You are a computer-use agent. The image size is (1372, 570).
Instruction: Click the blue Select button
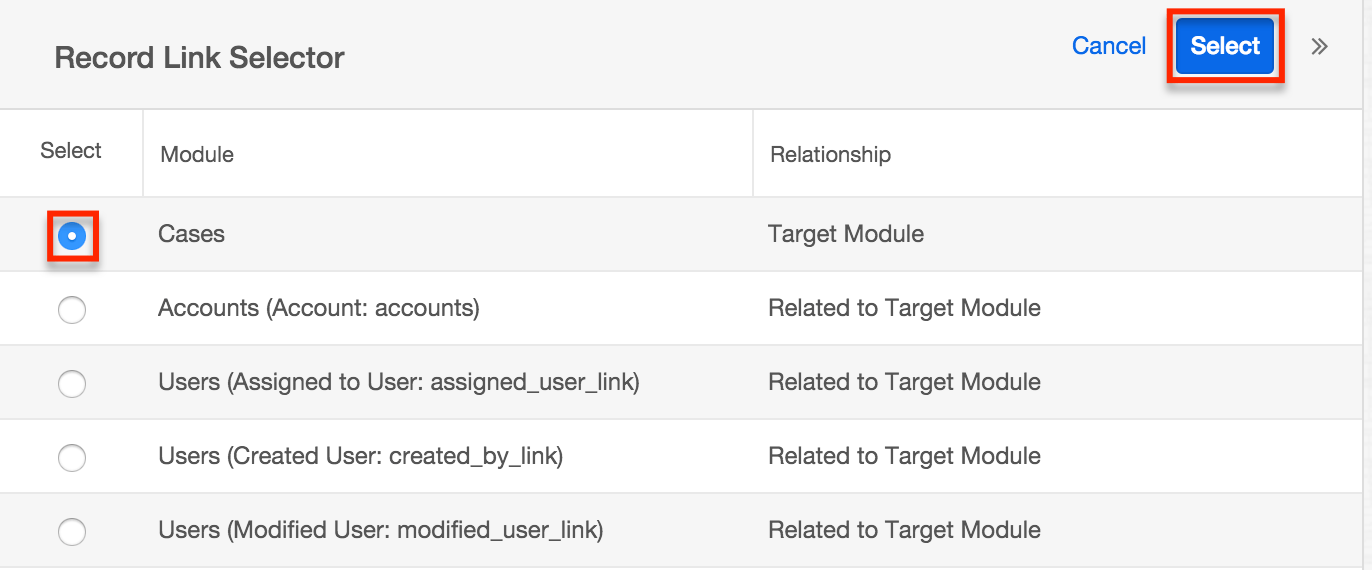(1225, 46)
